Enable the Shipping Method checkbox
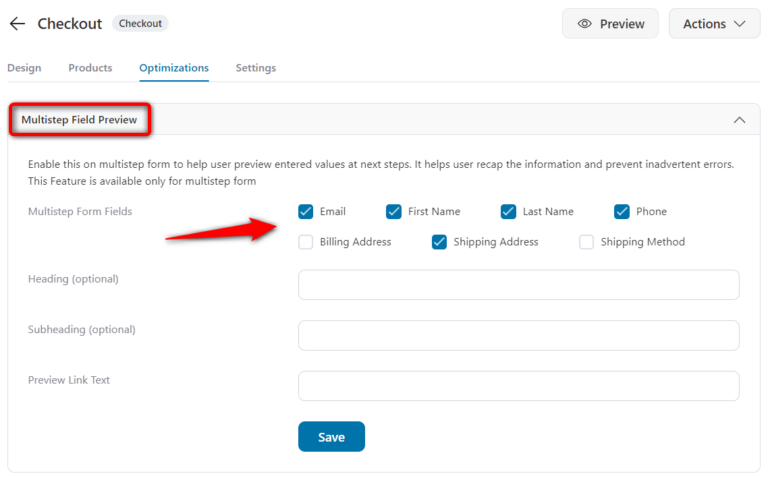This screenshot has width=768, height=478. point(587,242)
